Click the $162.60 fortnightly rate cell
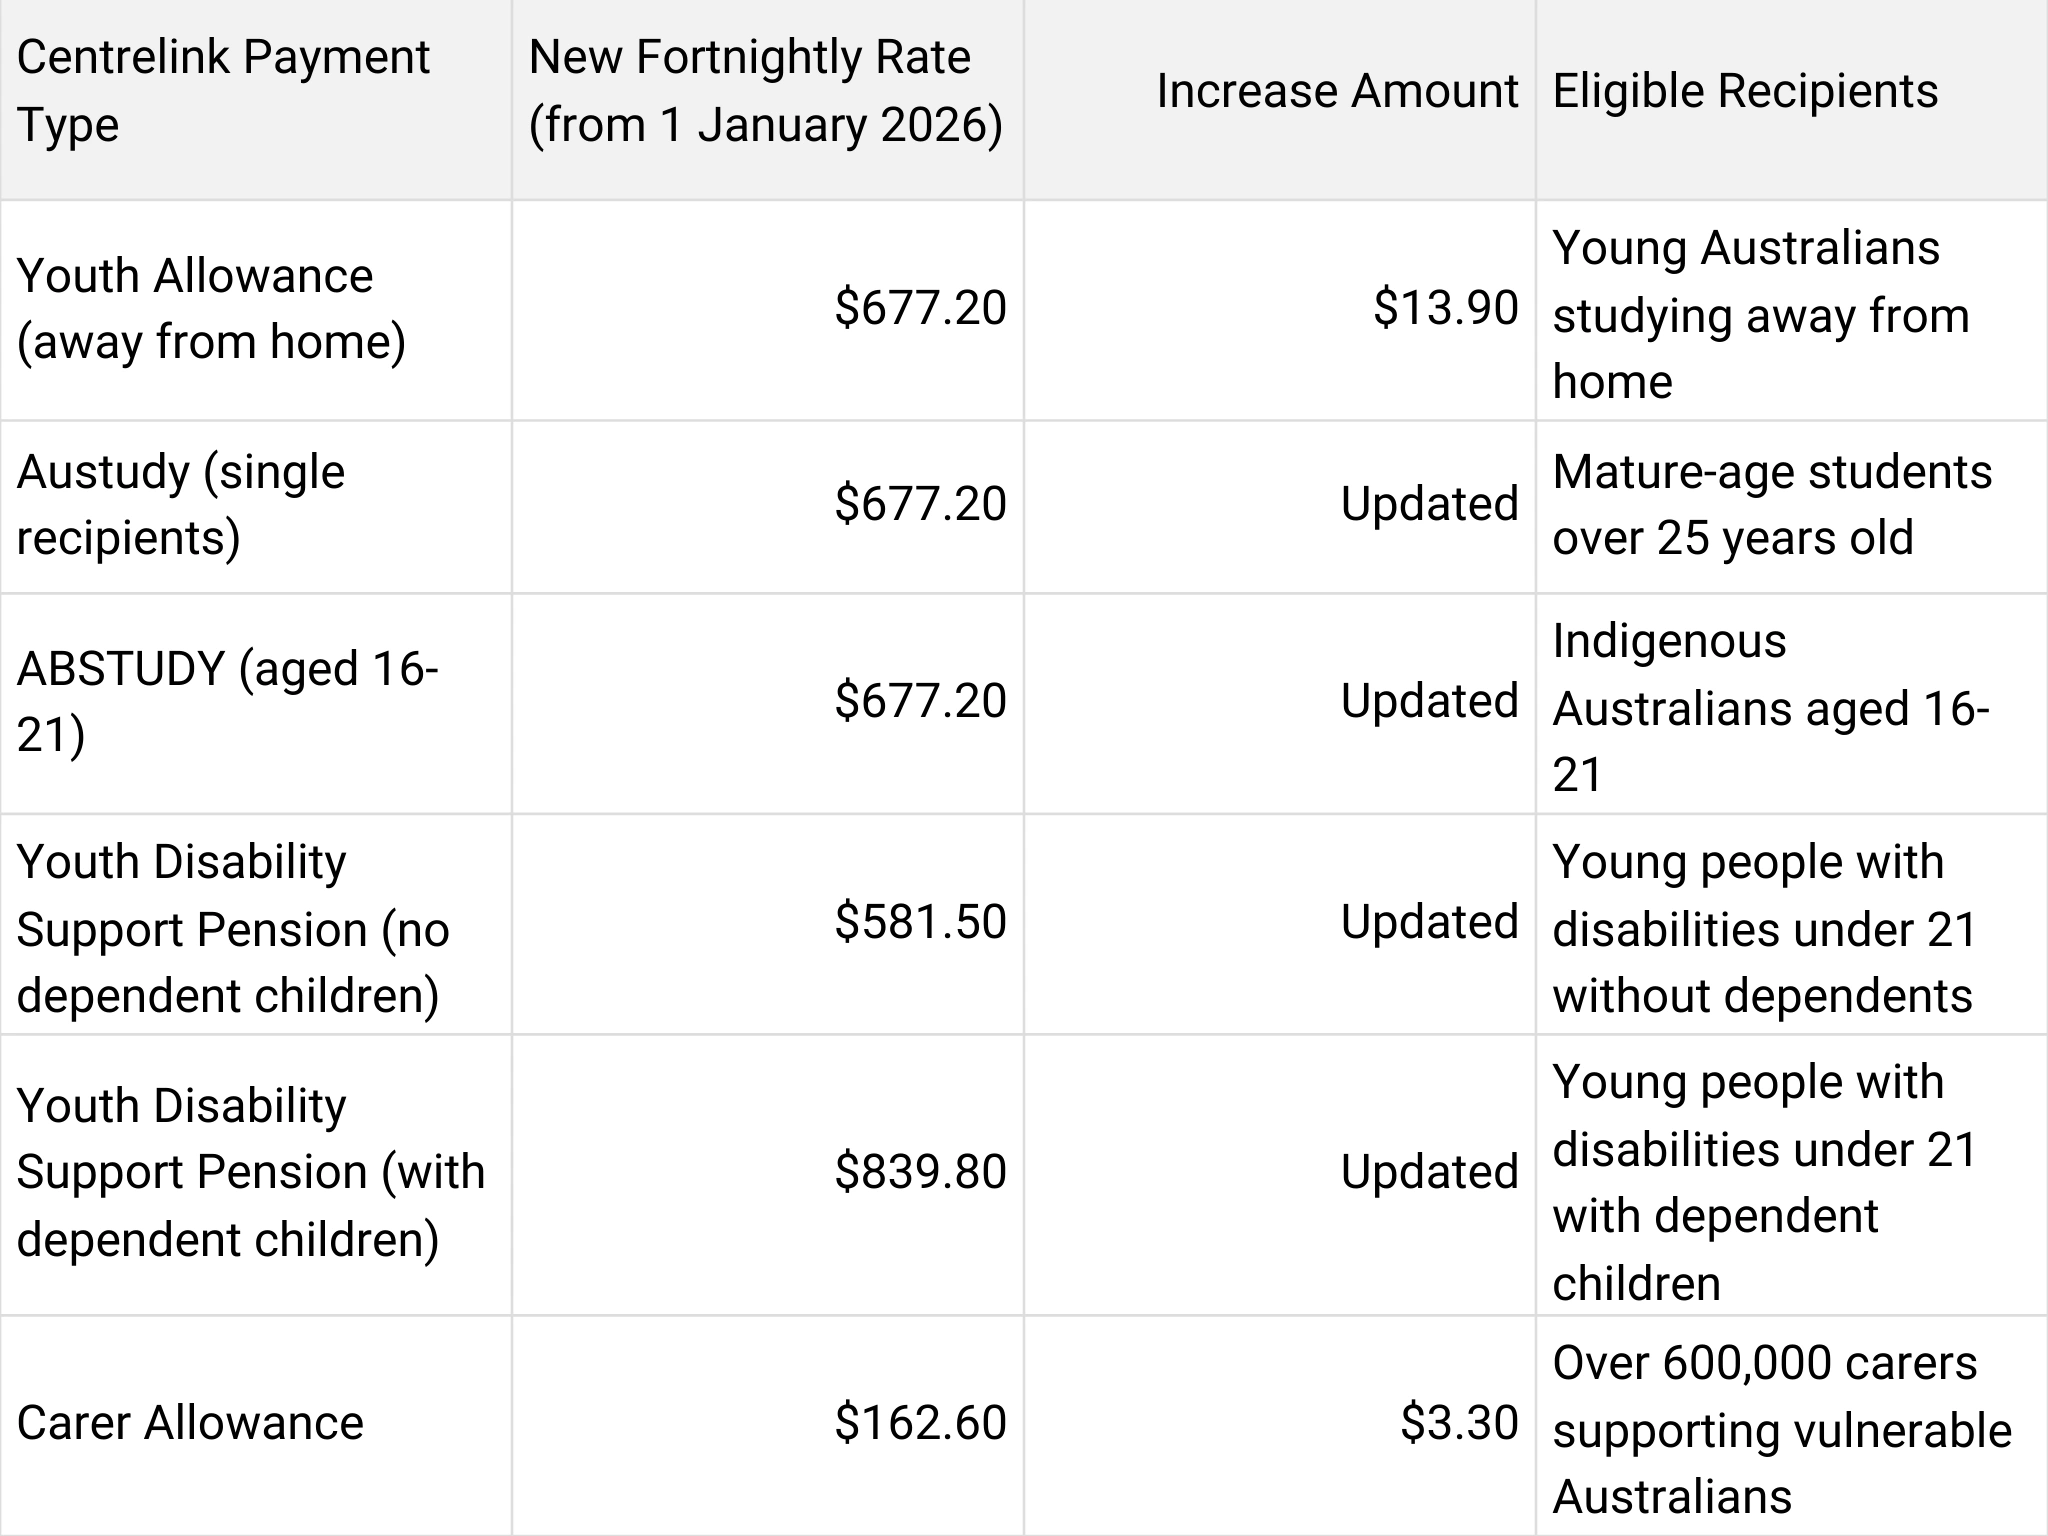 [920, 1423]
